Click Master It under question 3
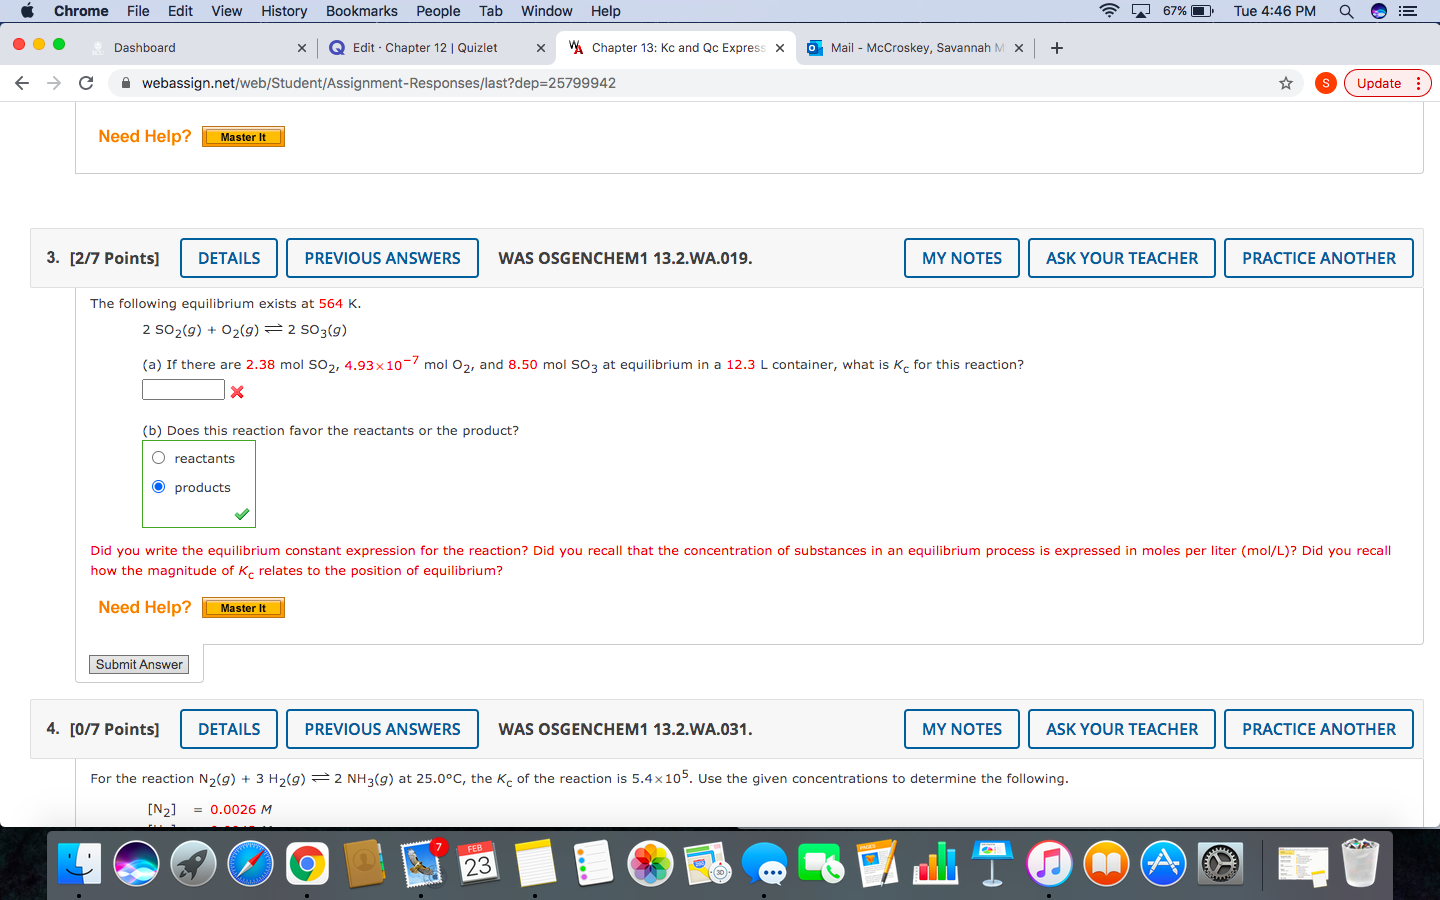The image size is (1440, 900). tap(243, 608)
